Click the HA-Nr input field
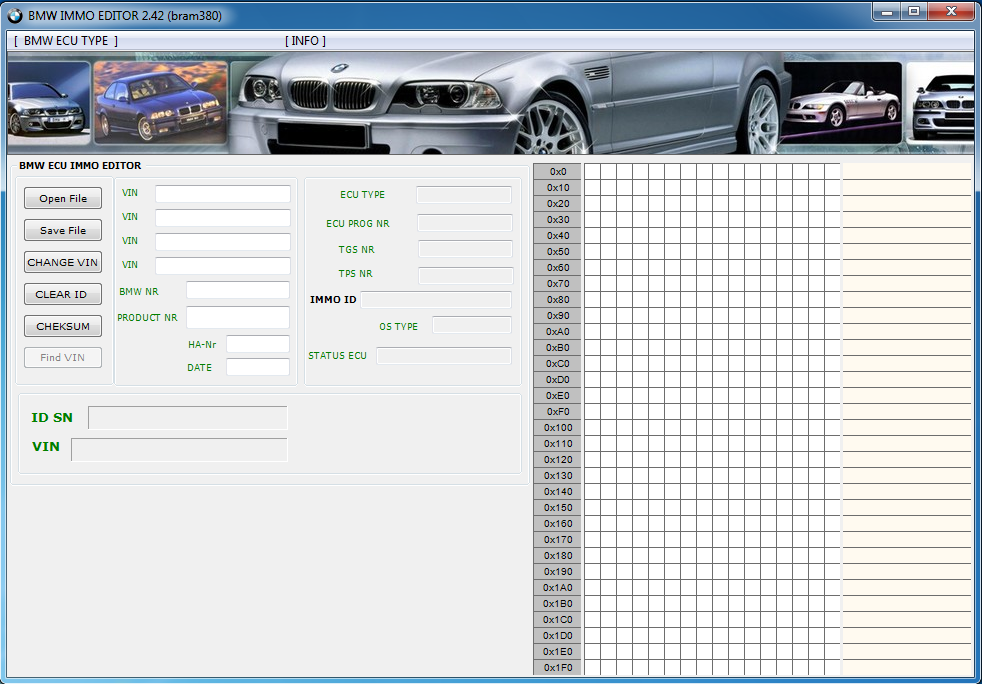982x684 pixels. coord(257,344)
